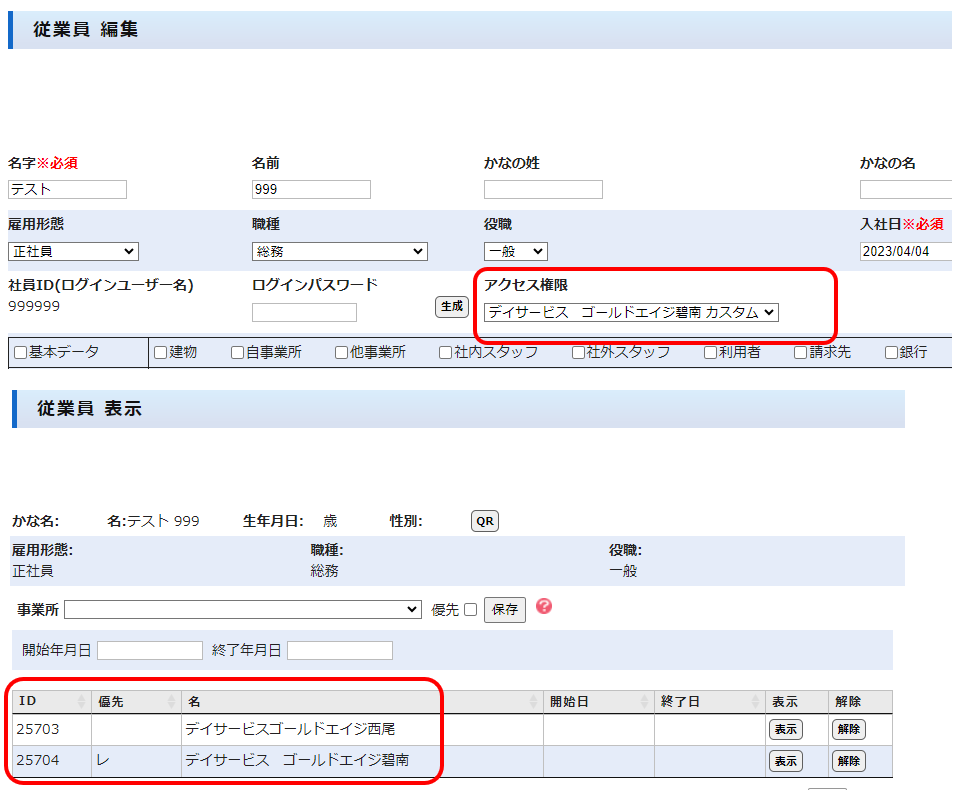Expand the 職種 dropdown showing 総務
The height and width of the screenshot is (801, 963).
pyautogui.click(x=339, y=251)
